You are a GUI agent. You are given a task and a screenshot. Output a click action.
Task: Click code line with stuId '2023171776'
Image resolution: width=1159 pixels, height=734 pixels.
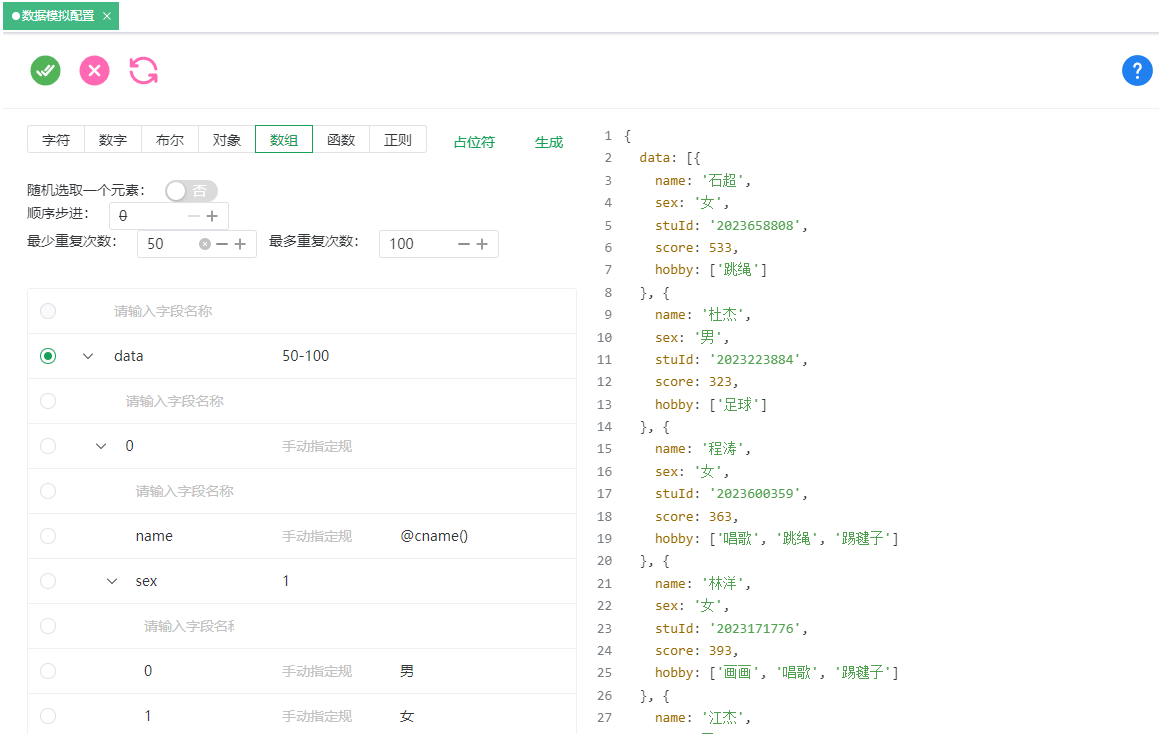pos(731,628)
